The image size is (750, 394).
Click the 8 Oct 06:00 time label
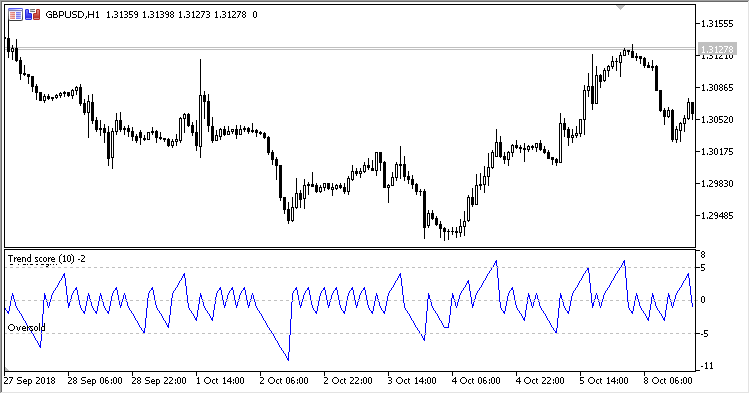pyautogui.click(x=668, y=381)
